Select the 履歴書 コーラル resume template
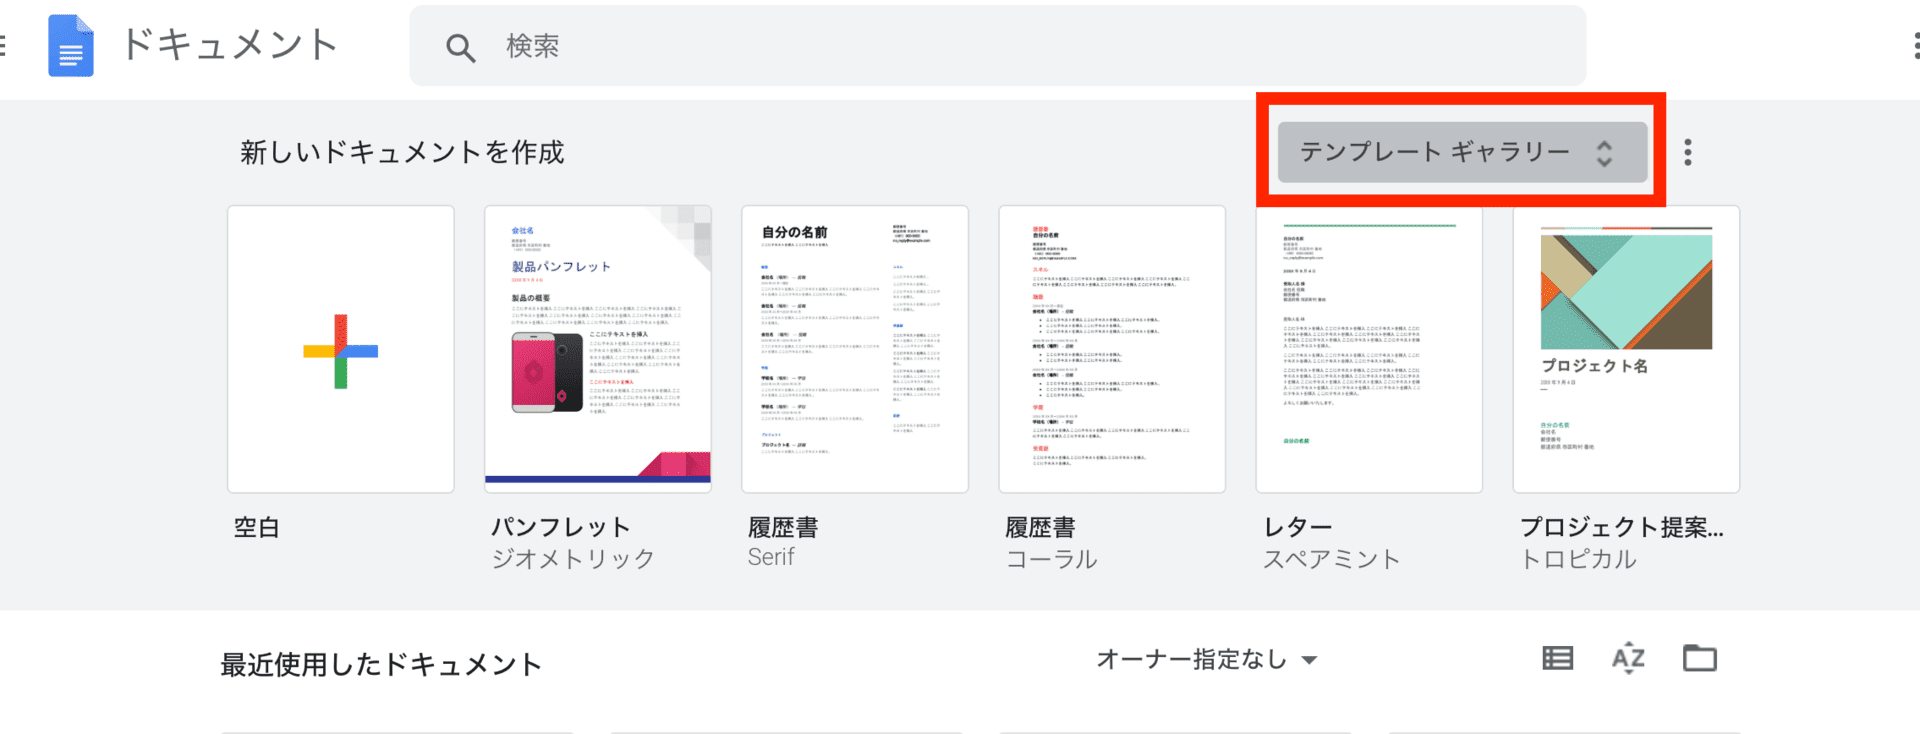The width and height of the screenshot is (1920, 734). pyautogui.click(x=1112, y=349)
